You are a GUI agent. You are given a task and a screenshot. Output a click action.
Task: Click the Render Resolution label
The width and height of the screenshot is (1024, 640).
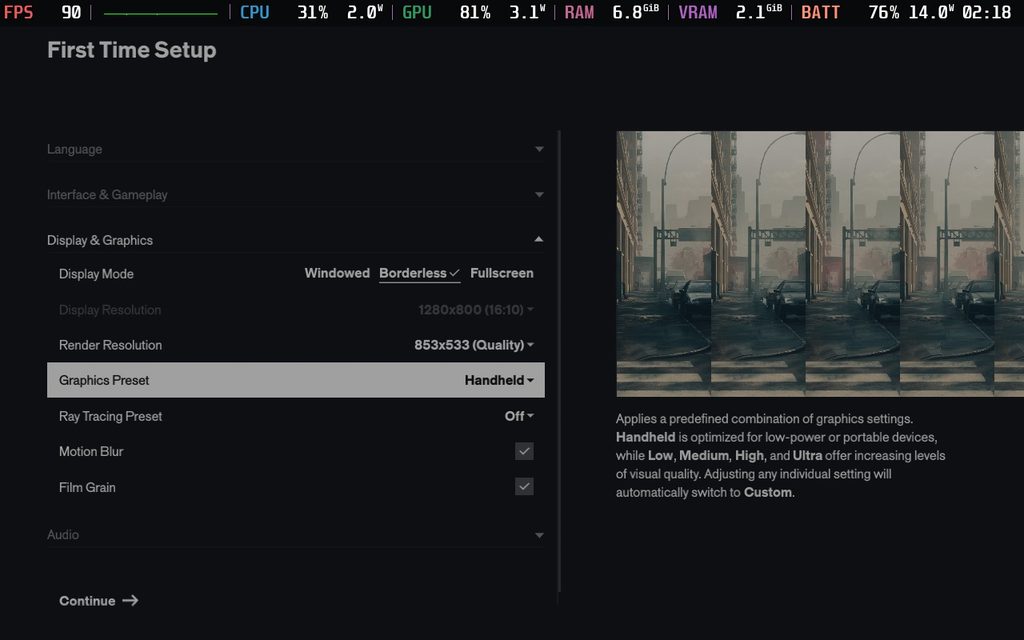tap(110, 345)
